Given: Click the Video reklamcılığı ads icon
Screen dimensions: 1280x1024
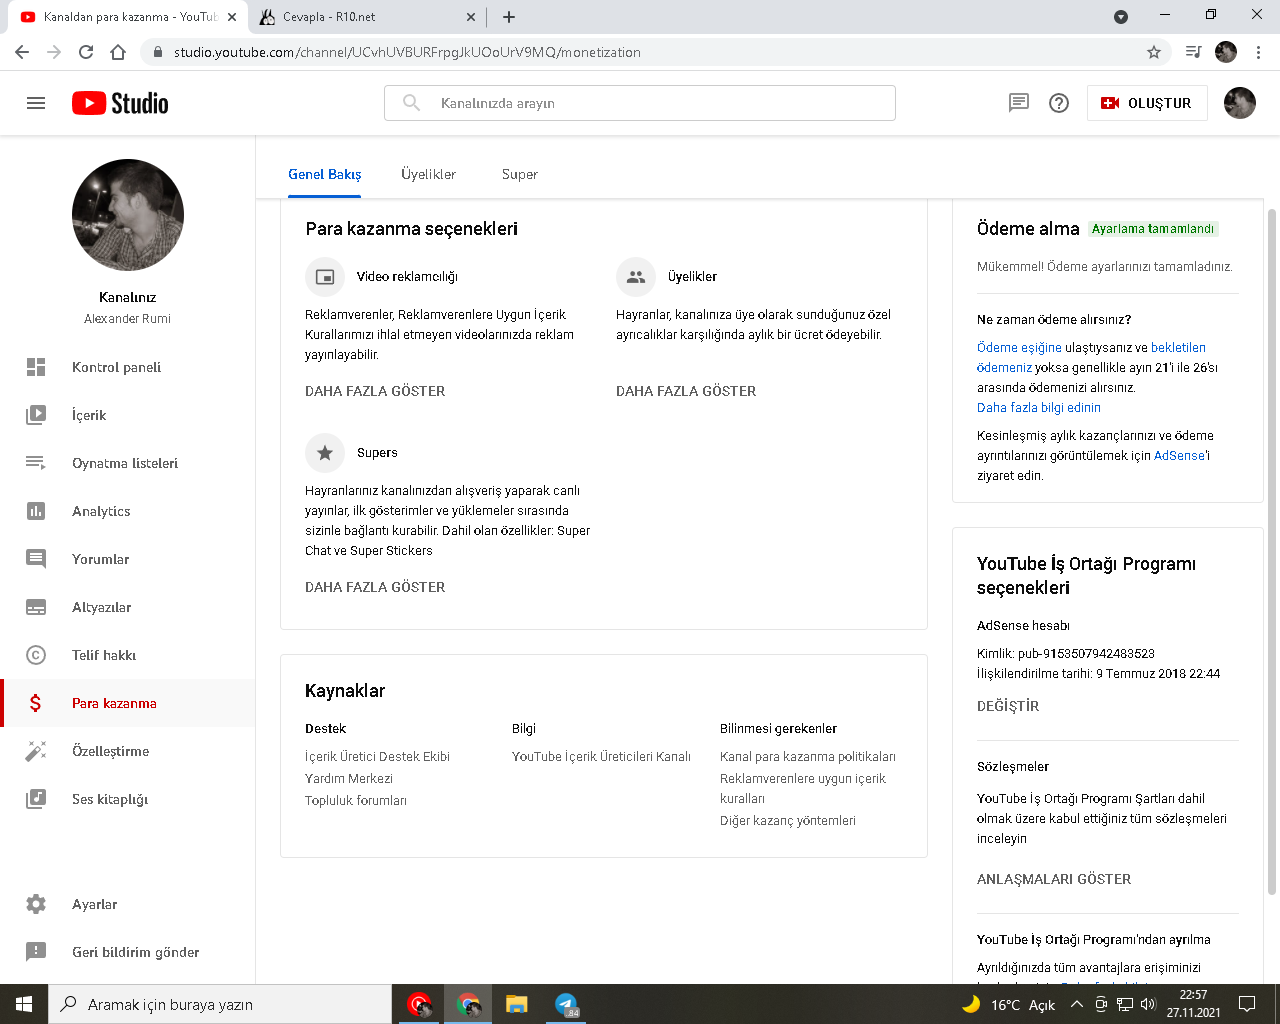Looking at the screenshot, I should coord(325,277).
